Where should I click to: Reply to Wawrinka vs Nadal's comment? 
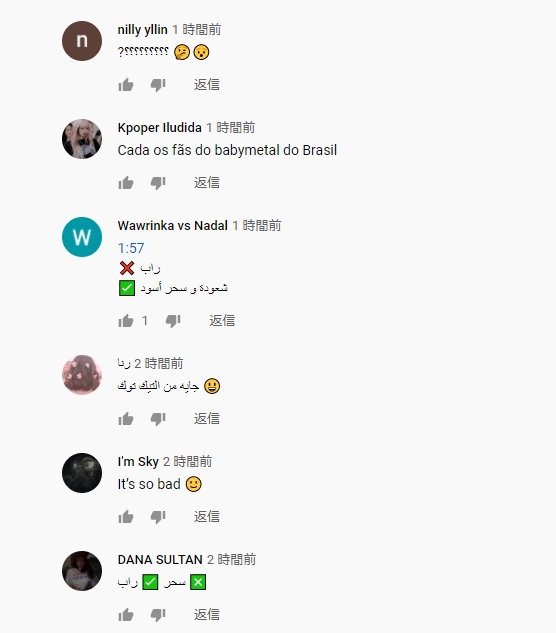[222, 321]
